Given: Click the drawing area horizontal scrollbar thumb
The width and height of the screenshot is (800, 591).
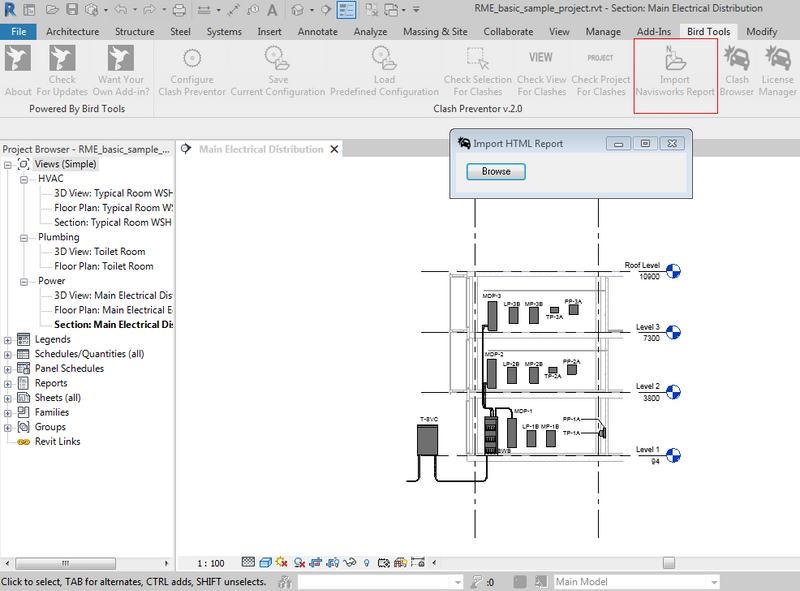Looking at the screenshot, I should pyautogui.click(x=669, y=563).
